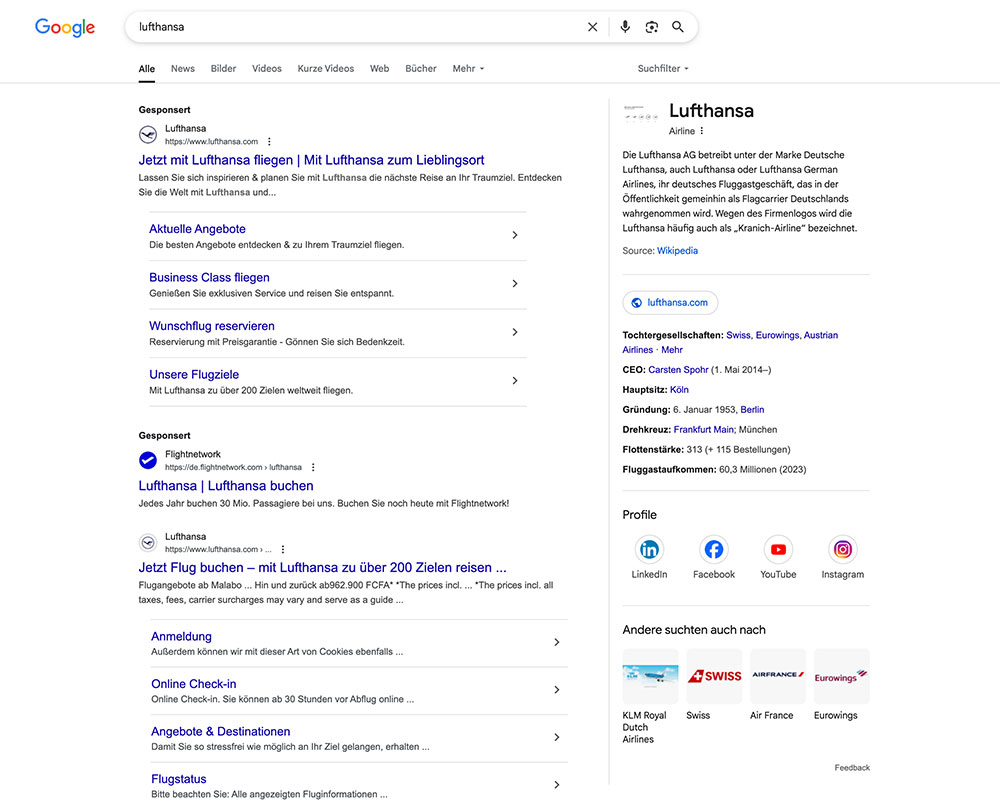Open more options next to Airline label
This screenshot has width=1000, height=811.
[702, 131]
